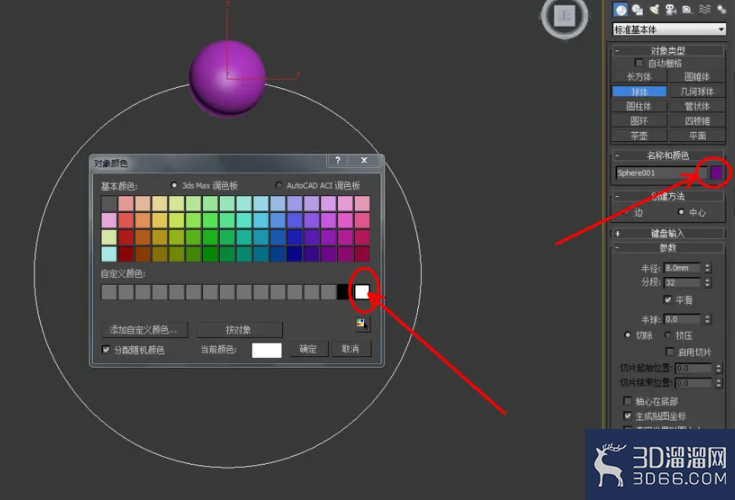Click the Sphere001 name field
The height and width of the screenshot is (500, 735).
coord(661,173)
